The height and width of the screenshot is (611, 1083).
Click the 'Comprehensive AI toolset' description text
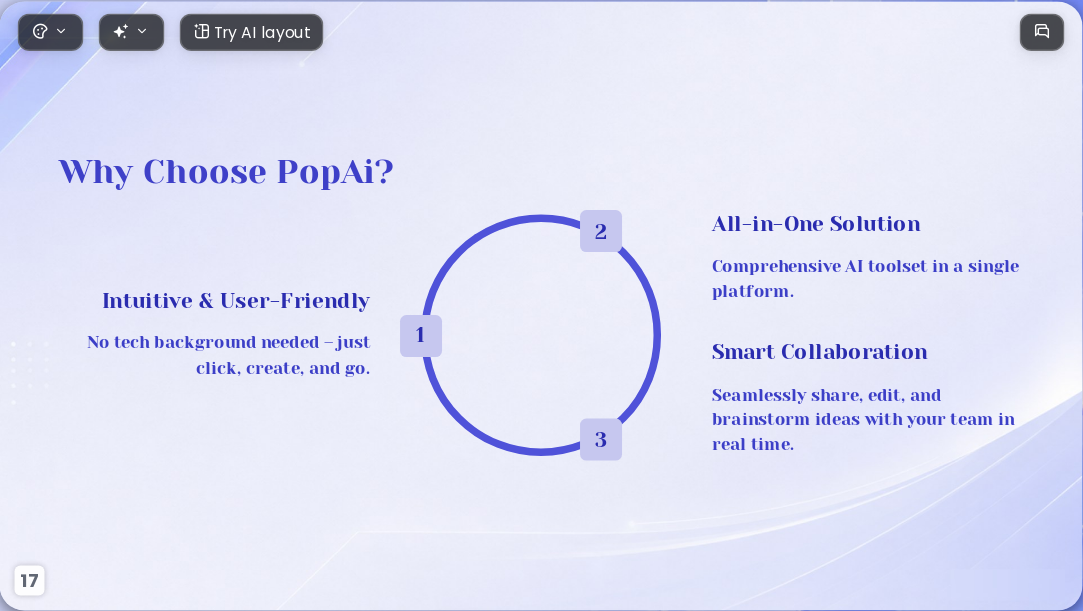click(865, 278)
